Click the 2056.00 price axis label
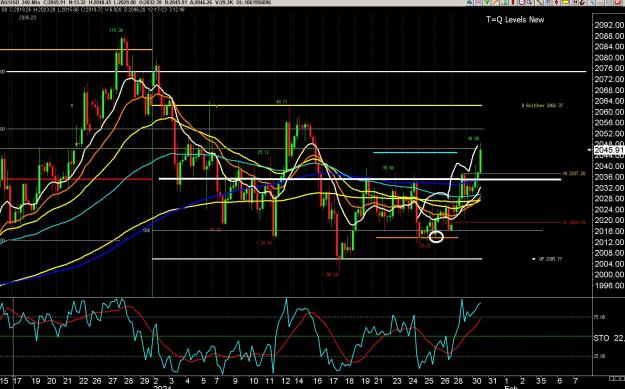 pos(609,122)
